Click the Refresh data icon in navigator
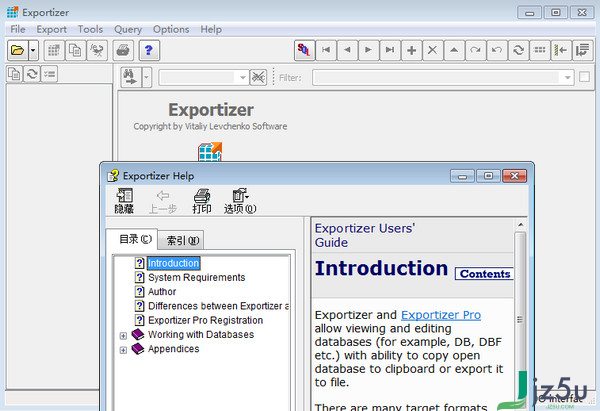600x411 pixels. coord(518,50)
